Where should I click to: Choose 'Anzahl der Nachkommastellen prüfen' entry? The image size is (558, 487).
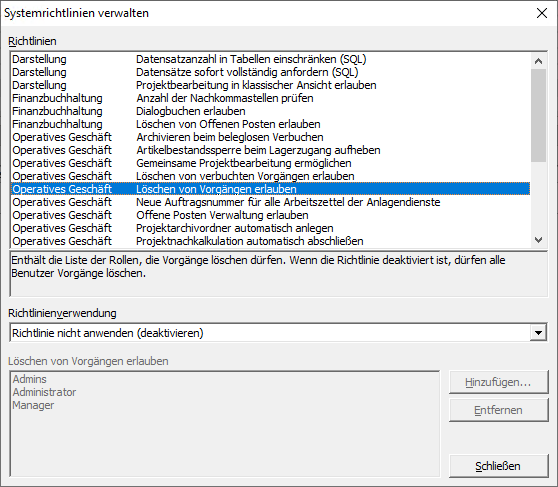point(270,98)
